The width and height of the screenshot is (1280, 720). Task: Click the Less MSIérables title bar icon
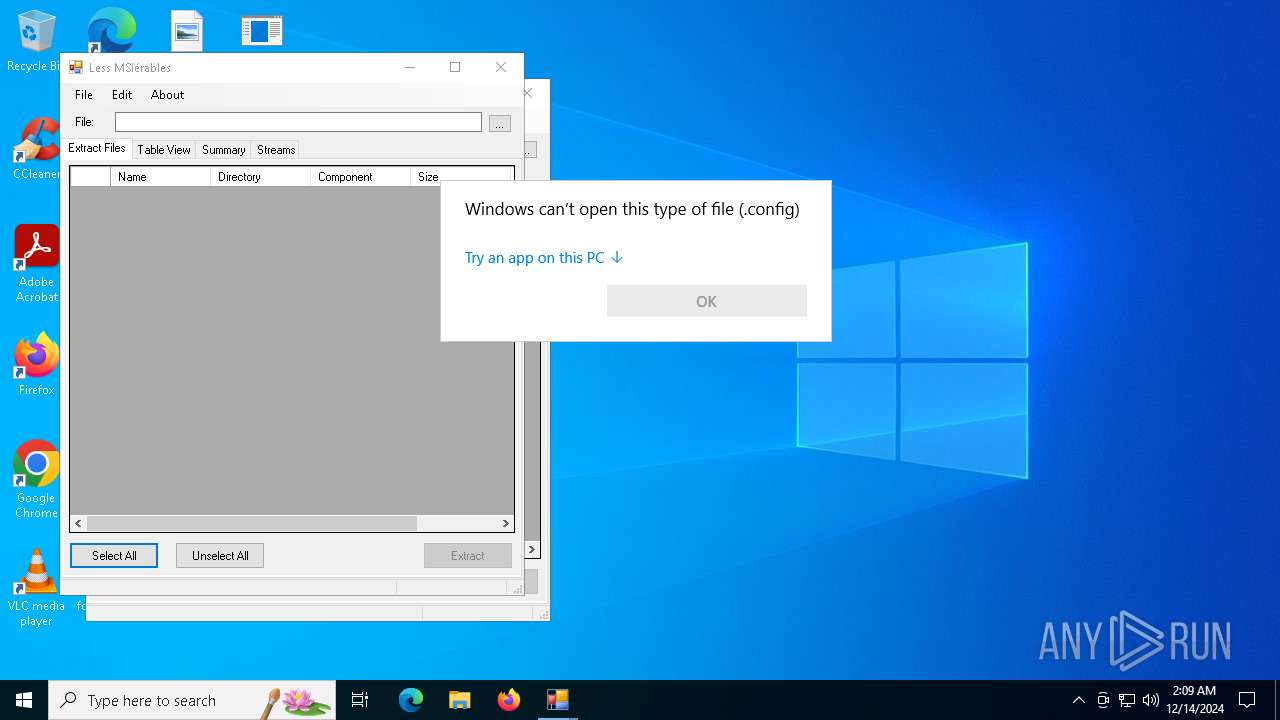[x=76, y=67]
